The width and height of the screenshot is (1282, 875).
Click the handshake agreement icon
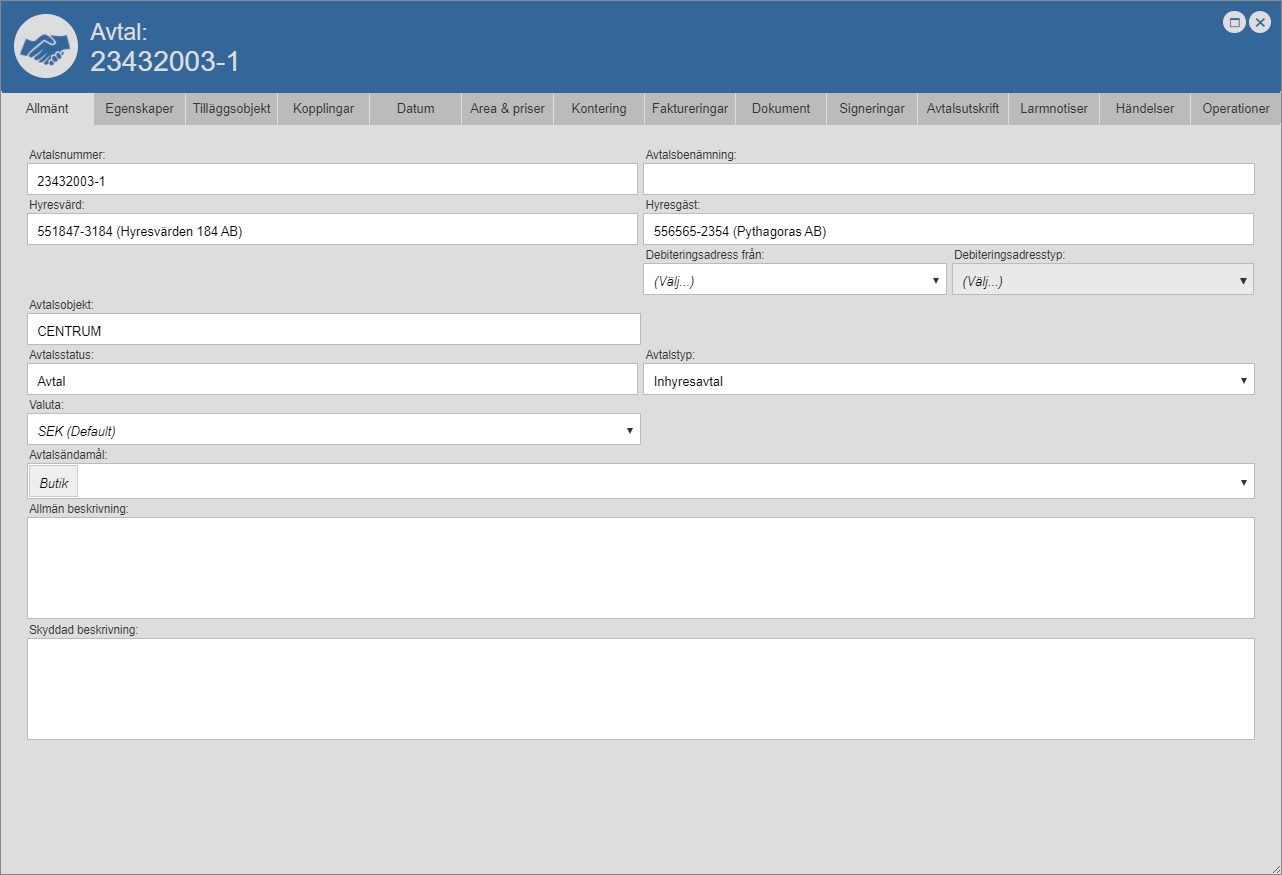pyautogui.click(x=46, y=46)
